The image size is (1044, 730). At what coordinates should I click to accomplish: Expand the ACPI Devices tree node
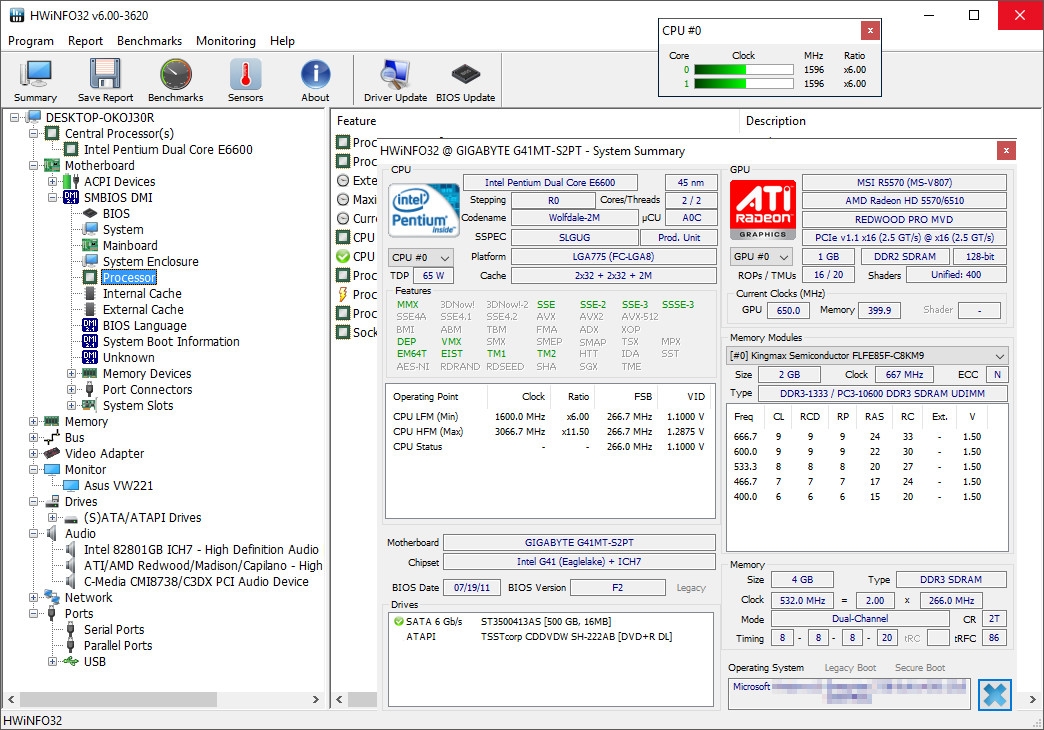[53, 182]
